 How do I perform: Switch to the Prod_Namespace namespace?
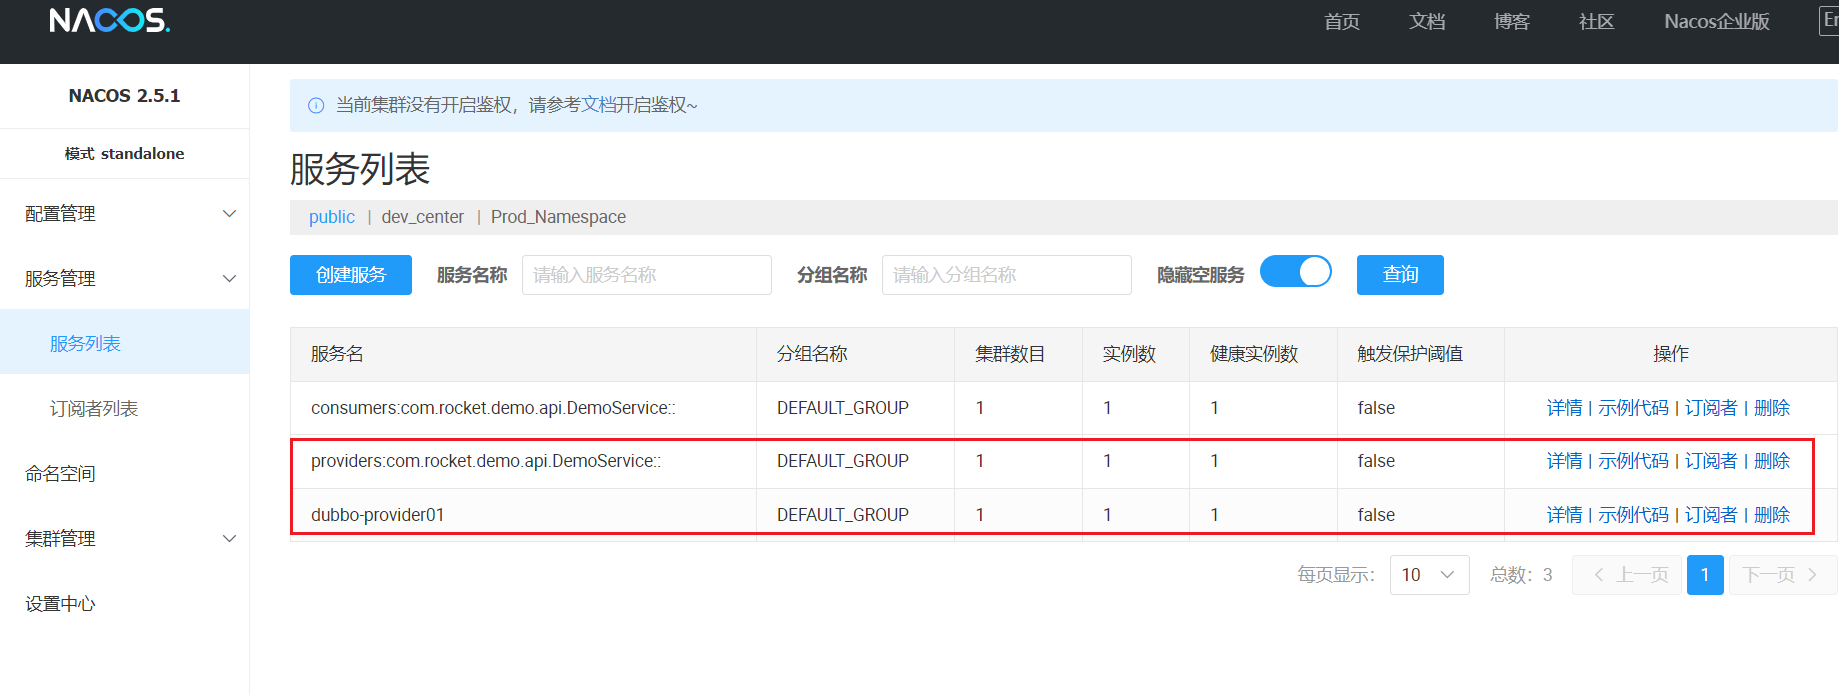pos(558,217)
